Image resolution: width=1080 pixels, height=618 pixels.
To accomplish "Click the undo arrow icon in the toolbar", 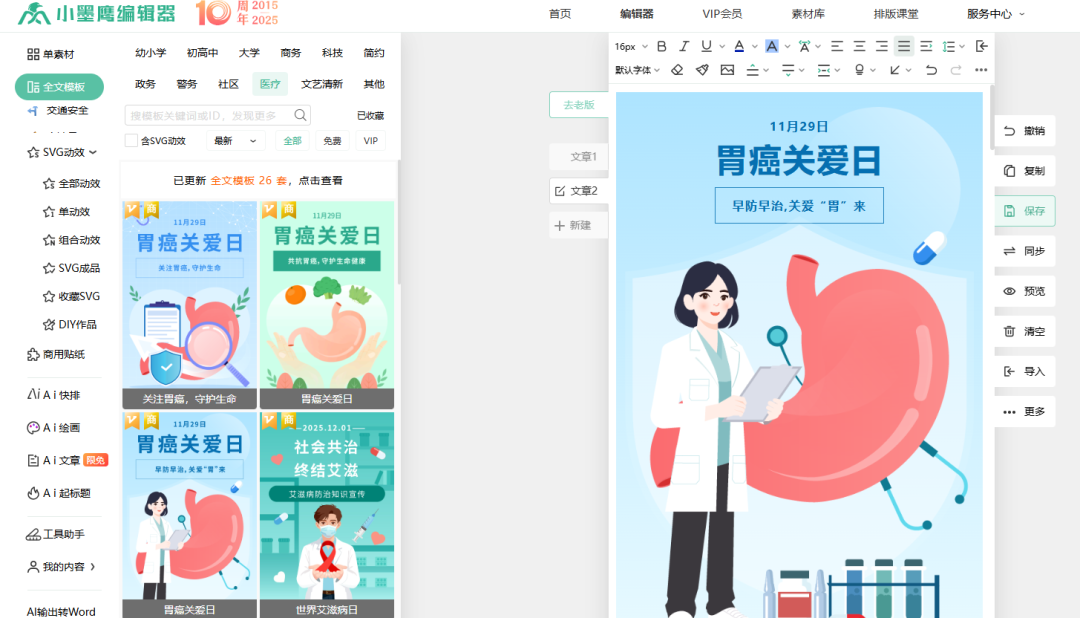I will [x=931, y=69].
